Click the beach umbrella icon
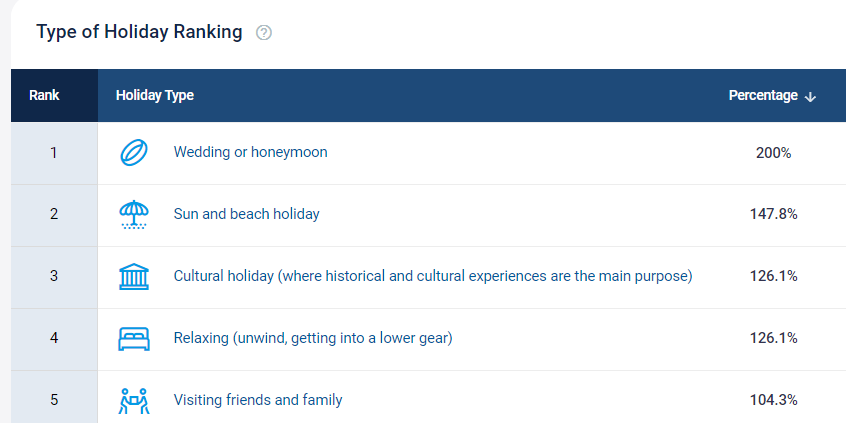This screenshot has height=423, width=846. pyautogui.click(x=134, y=215)
